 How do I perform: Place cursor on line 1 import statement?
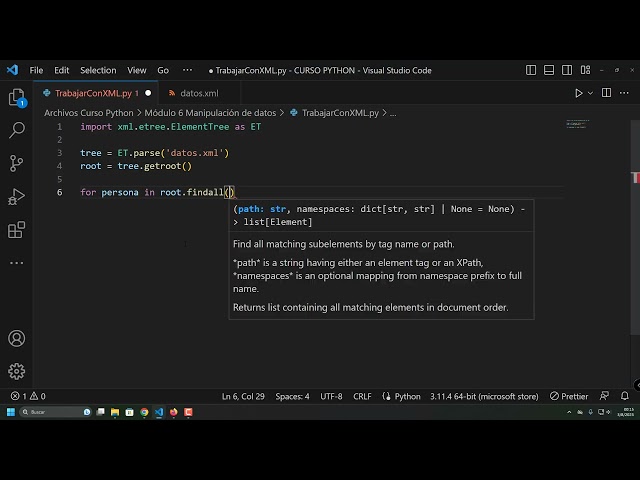pyautogui.click(x=171, y=127)
